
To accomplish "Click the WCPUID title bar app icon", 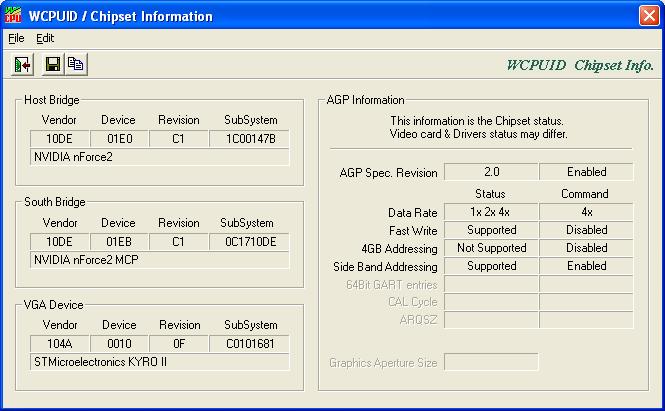I will click(14, 15).
